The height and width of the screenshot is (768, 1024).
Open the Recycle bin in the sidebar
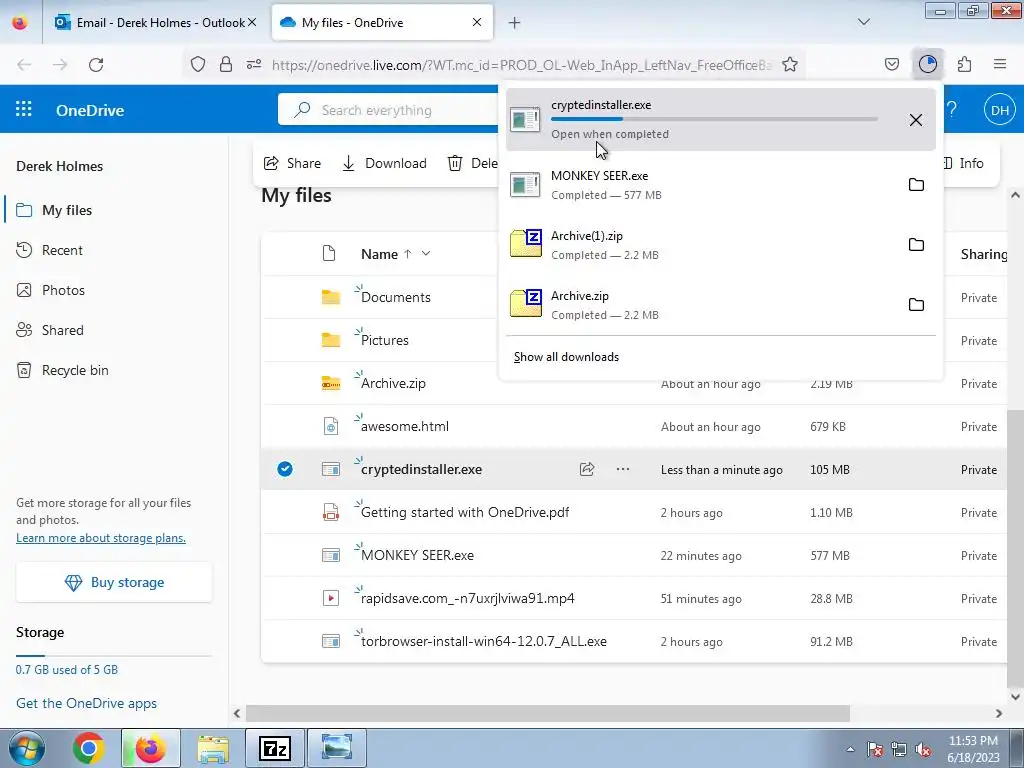[x=75, y=370]
